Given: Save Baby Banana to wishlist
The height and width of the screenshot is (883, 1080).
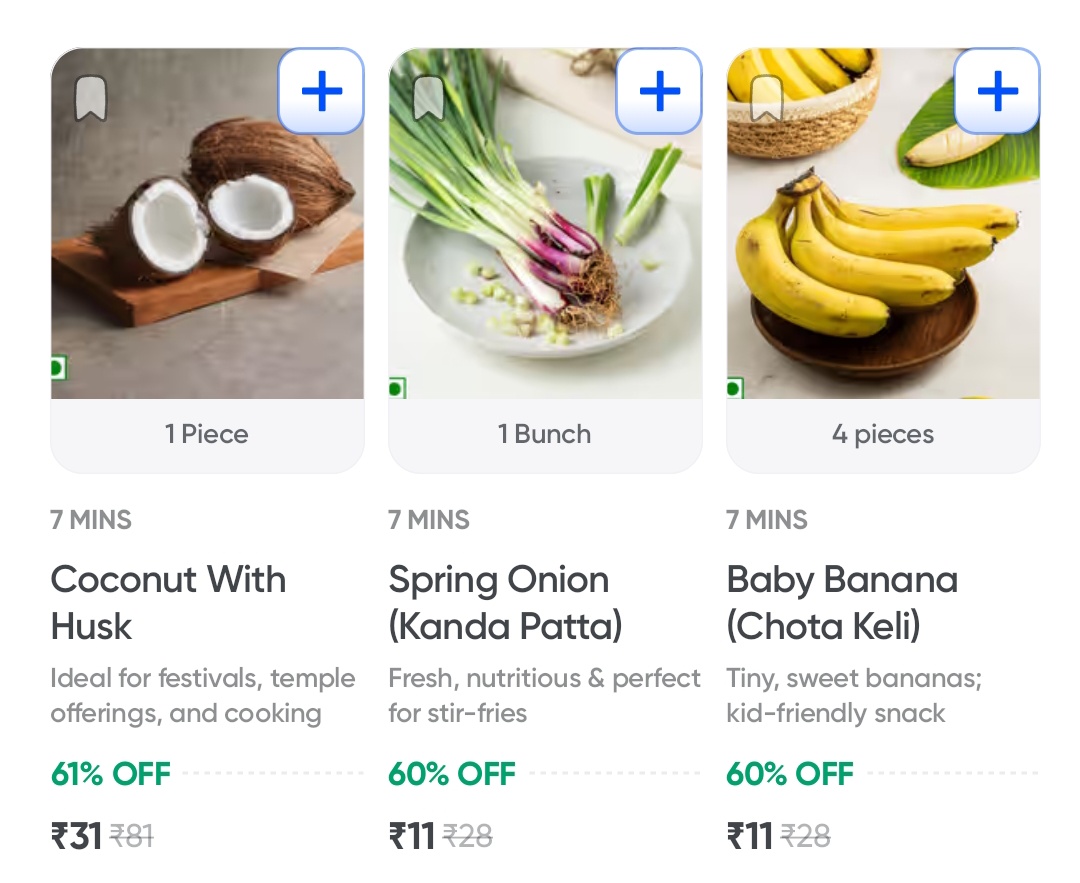Looking at the screenshot, I should click(767, 98).
